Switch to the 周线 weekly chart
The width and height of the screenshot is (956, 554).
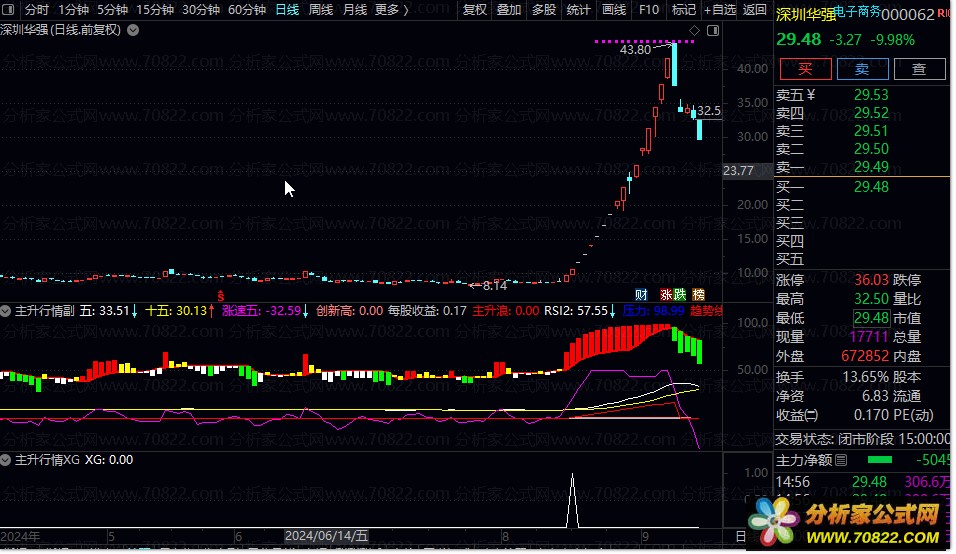click(x=321, y=10)
